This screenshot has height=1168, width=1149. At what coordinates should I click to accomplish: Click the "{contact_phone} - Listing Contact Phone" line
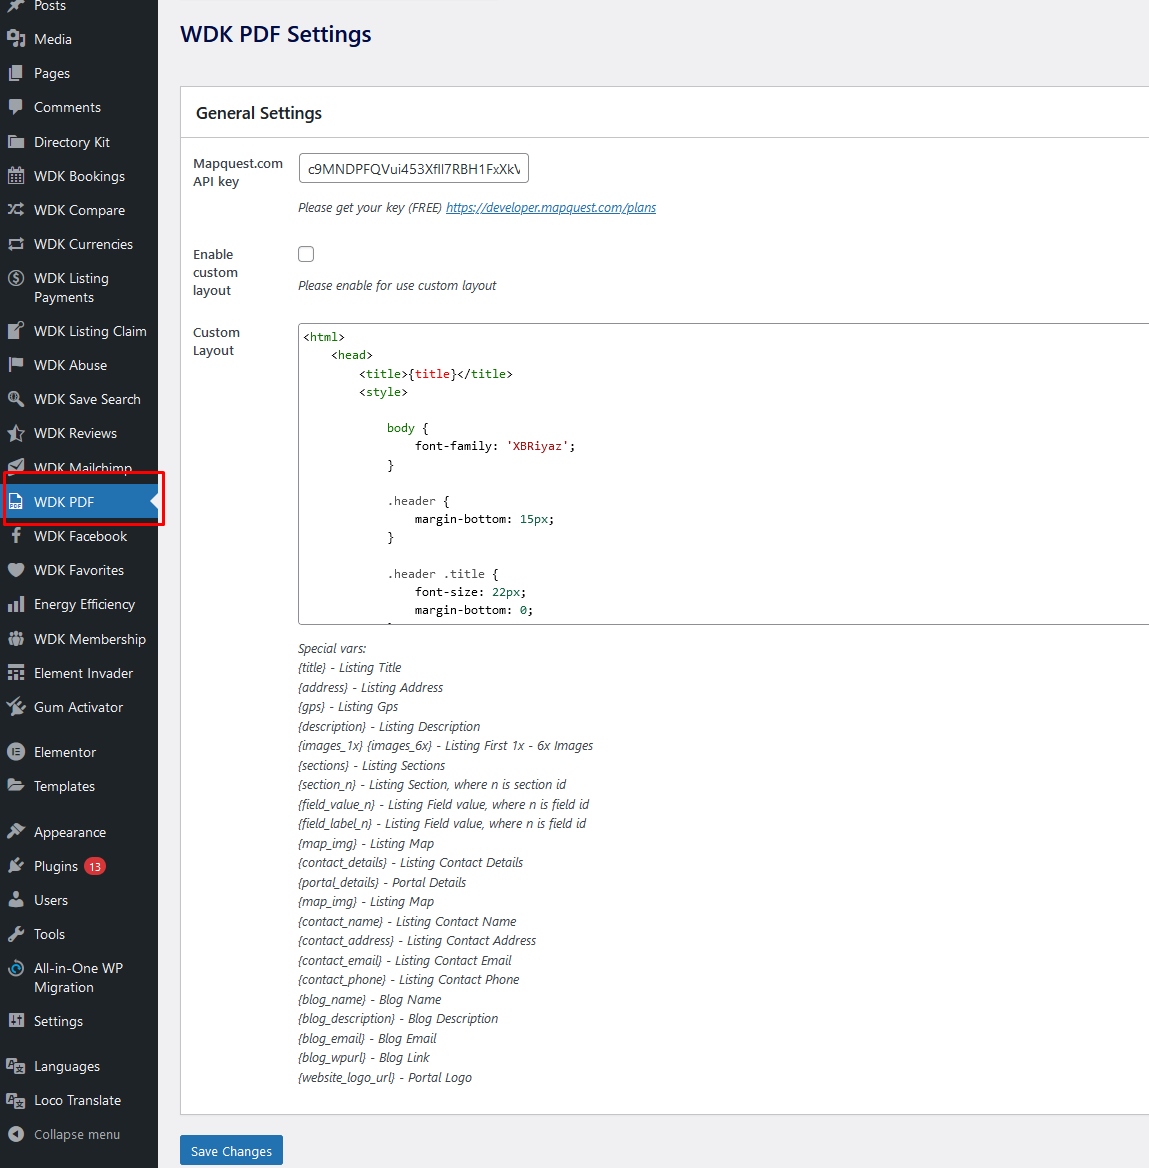408,980
